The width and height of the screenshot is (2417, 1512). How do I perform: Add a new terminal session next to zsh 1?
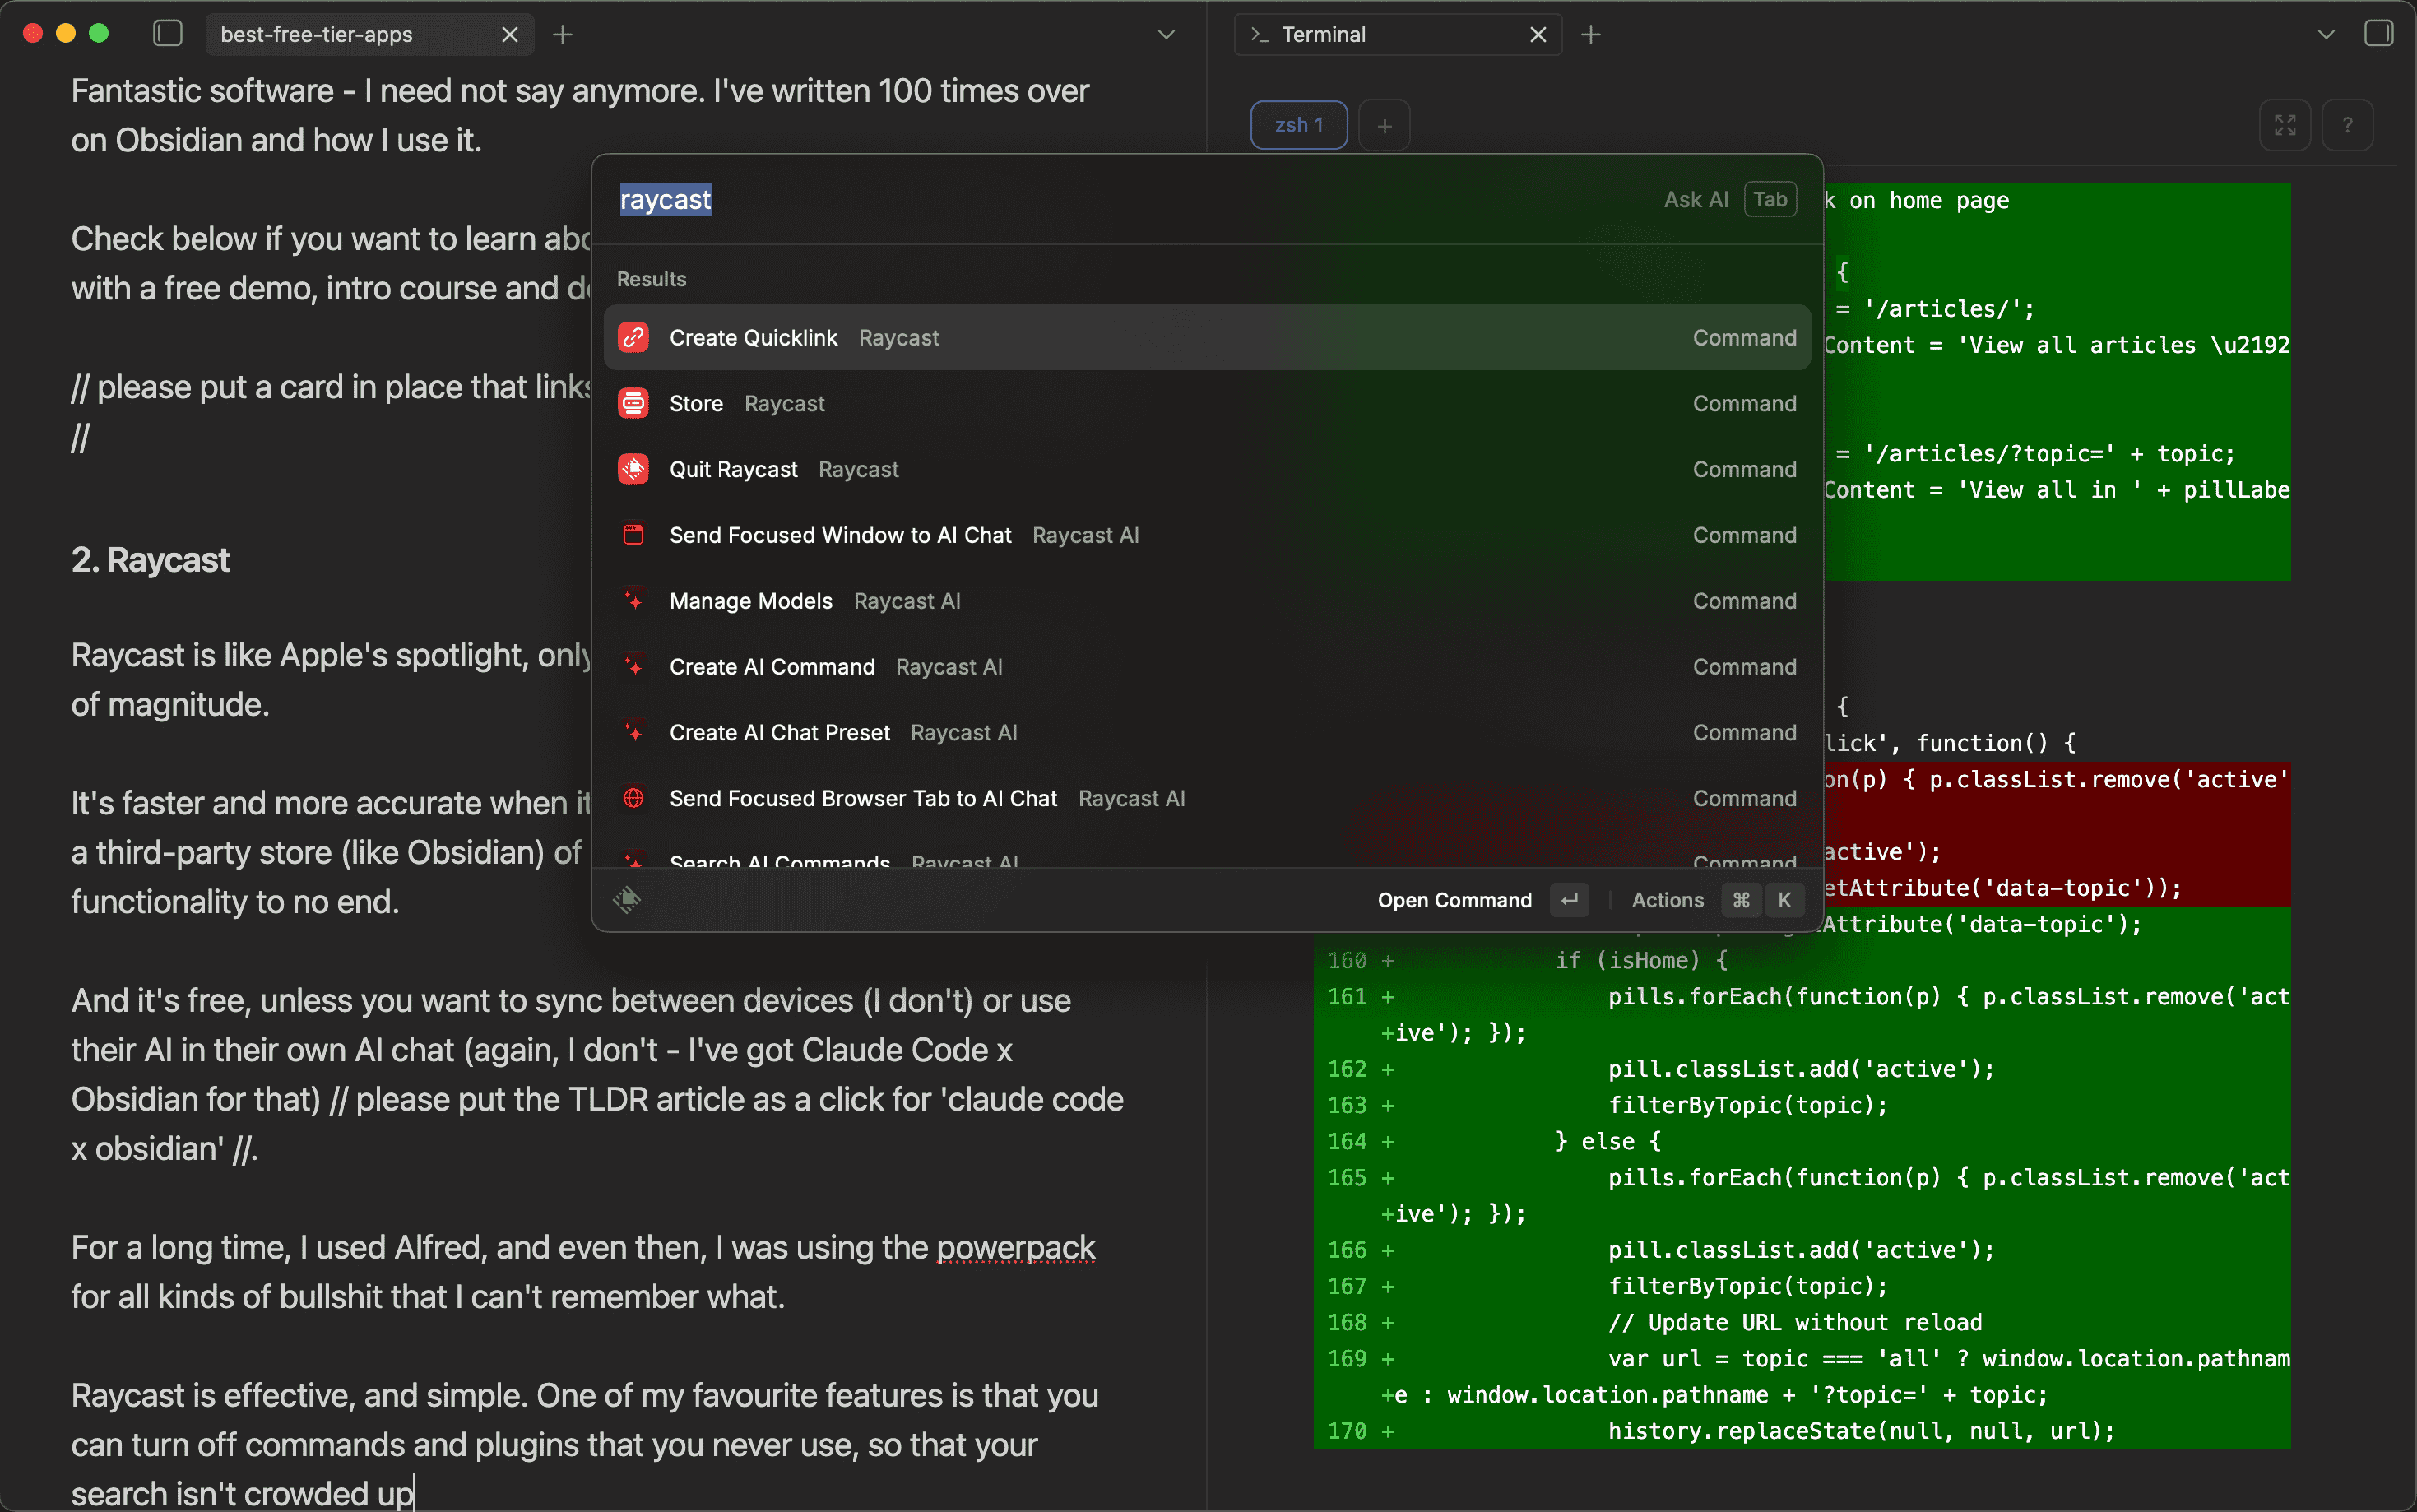coord(1384,125)
